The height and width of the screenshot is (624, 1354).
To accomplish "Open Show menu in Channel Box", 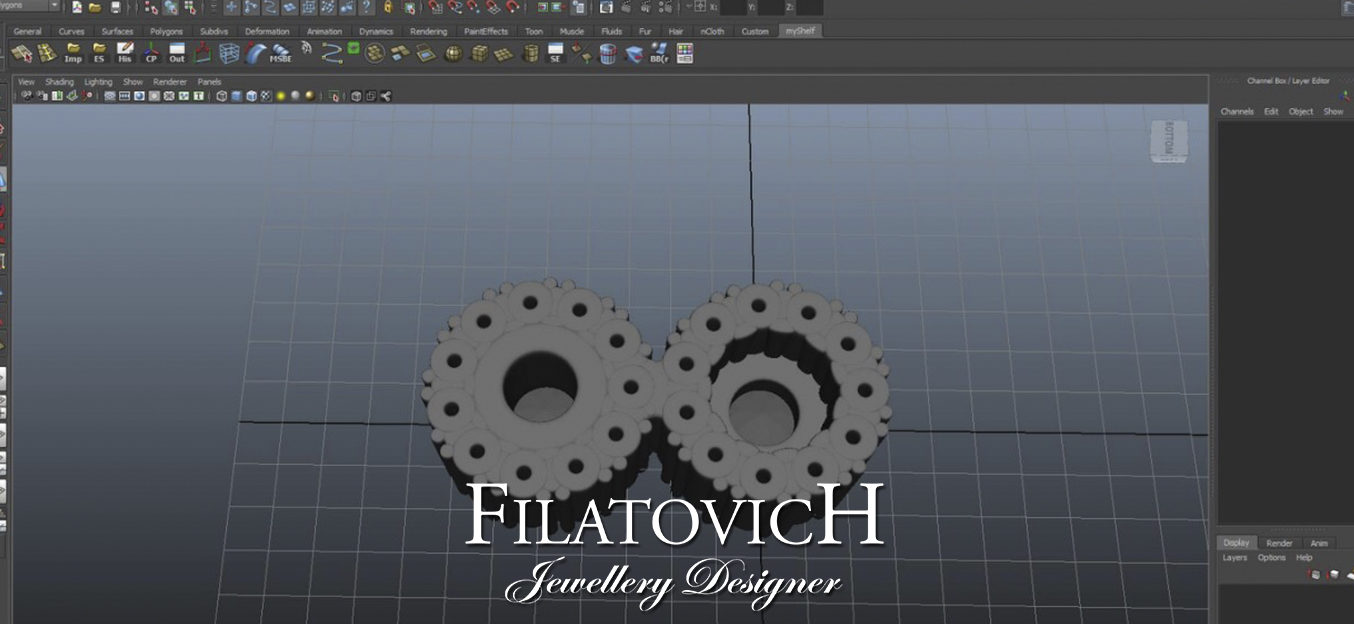I will click(1334, 112).
